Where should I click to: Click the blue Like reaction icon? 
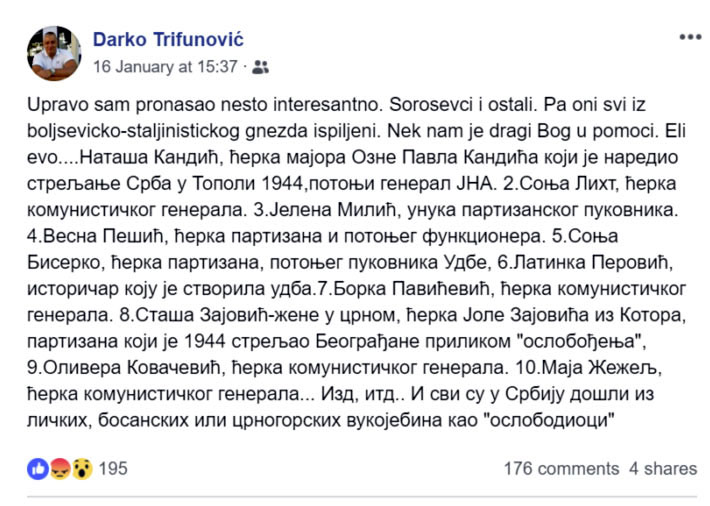pos(38,469)
